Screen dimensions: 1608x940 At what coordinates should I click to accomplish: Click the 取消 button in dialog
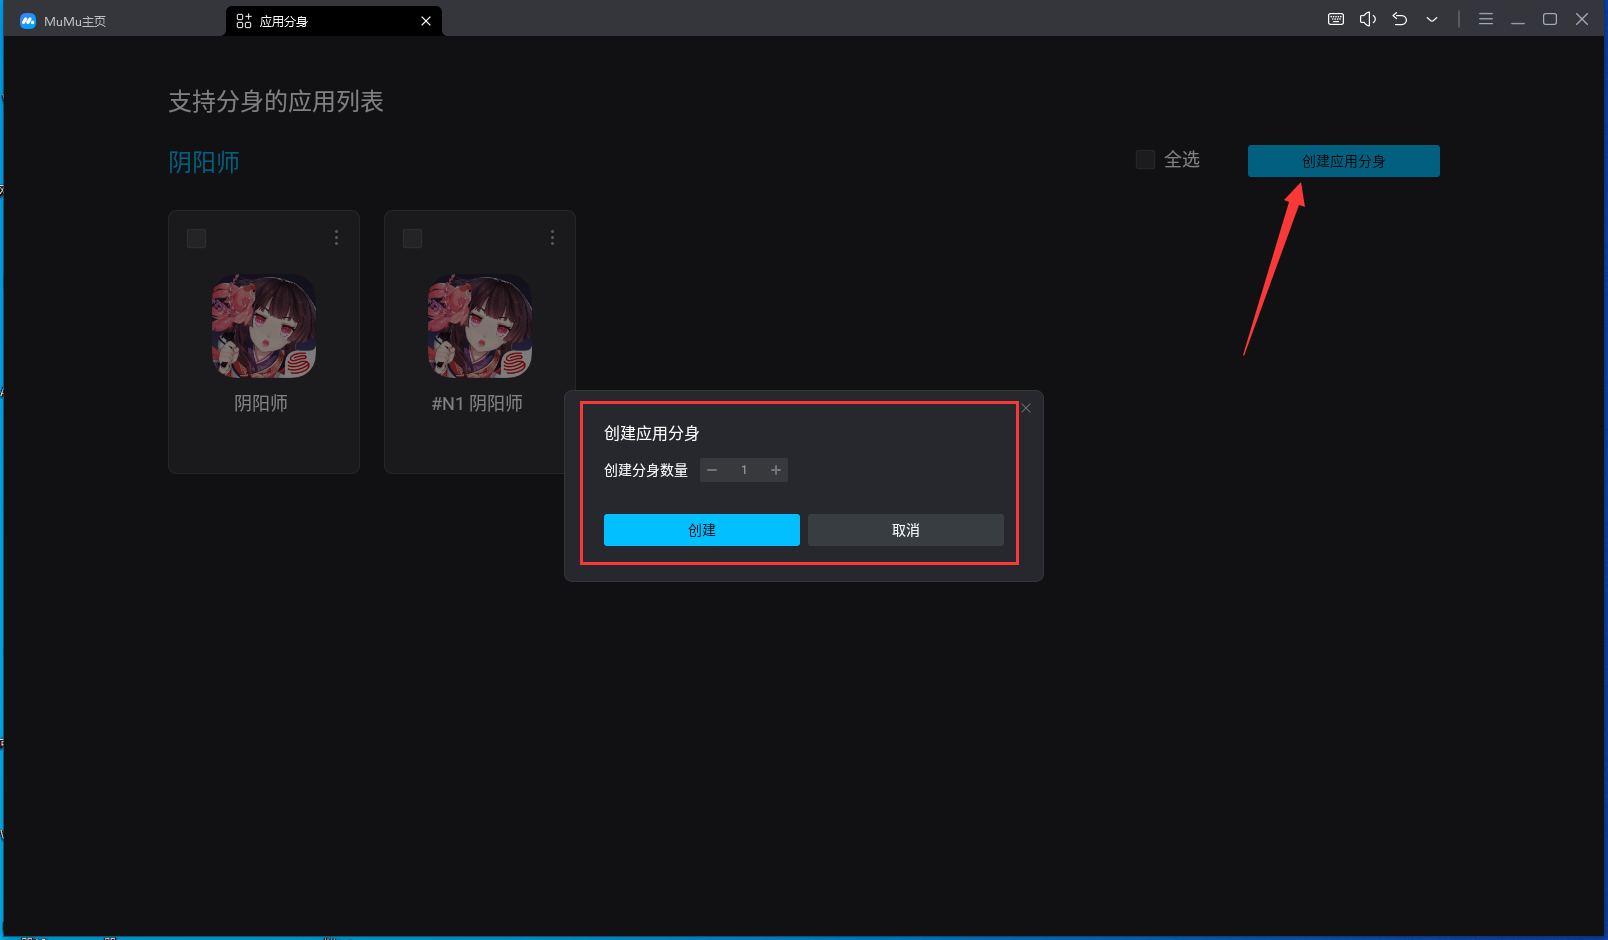pos(906,530)
